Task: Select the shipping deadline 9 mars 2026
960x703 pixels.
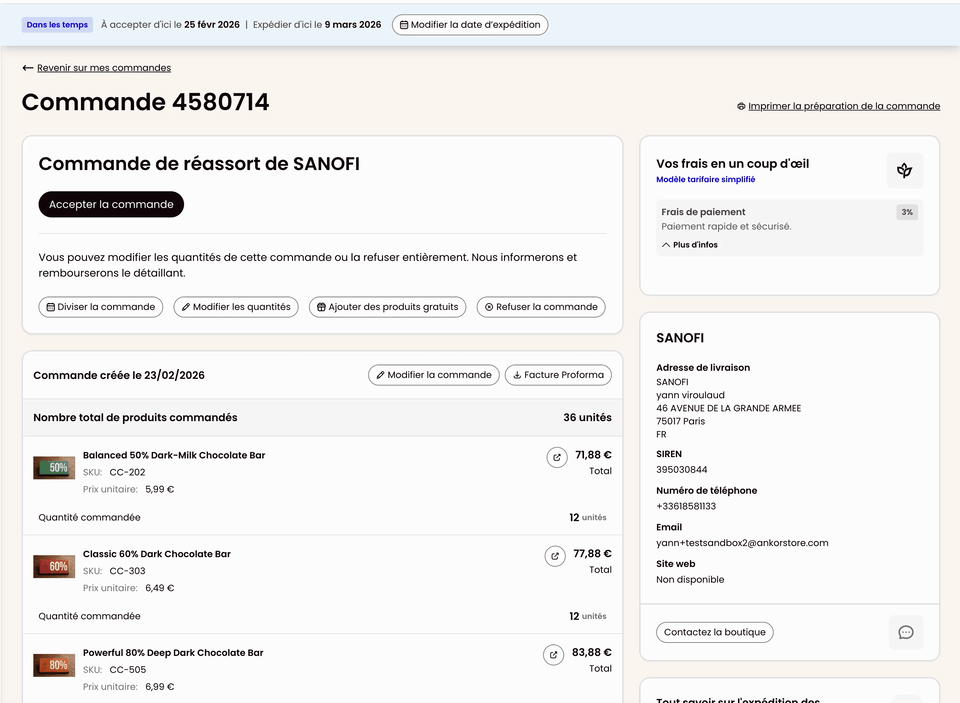Action: point(353,25)
